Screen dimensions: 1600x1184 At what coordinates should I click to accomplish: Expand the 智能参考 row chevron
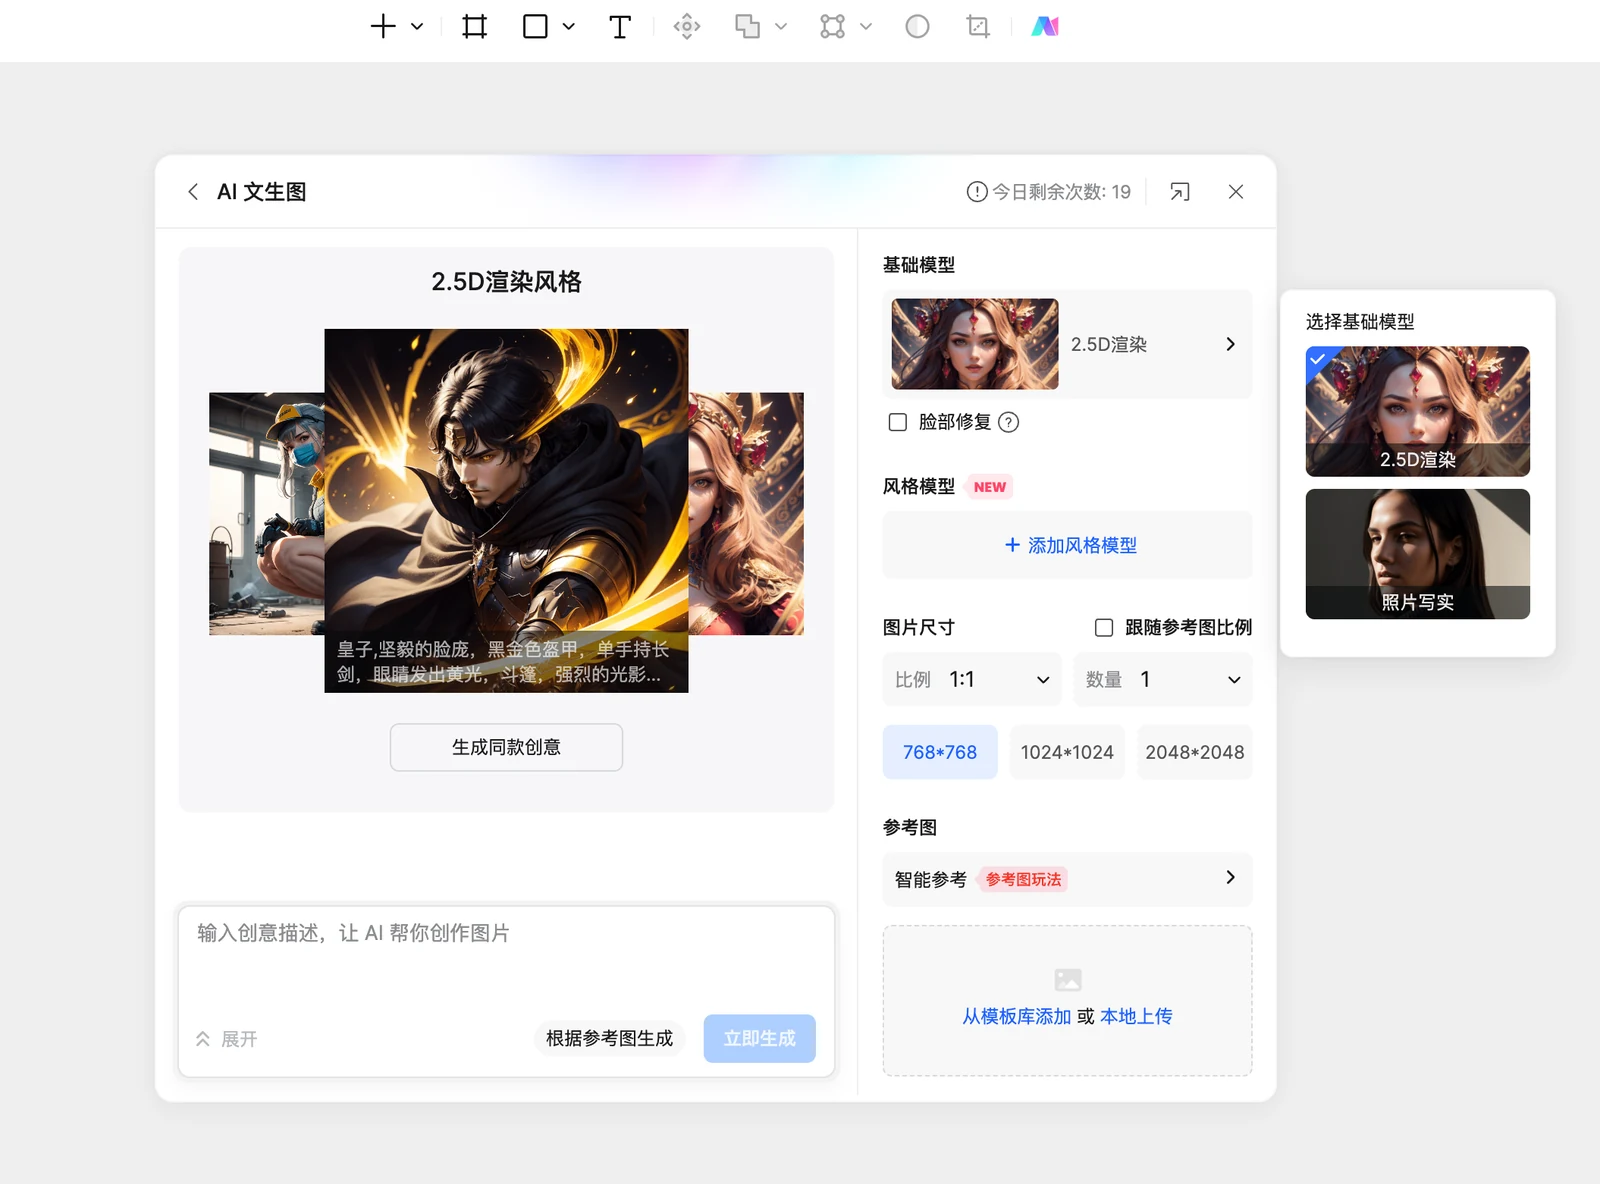(x=1230, y=878)
